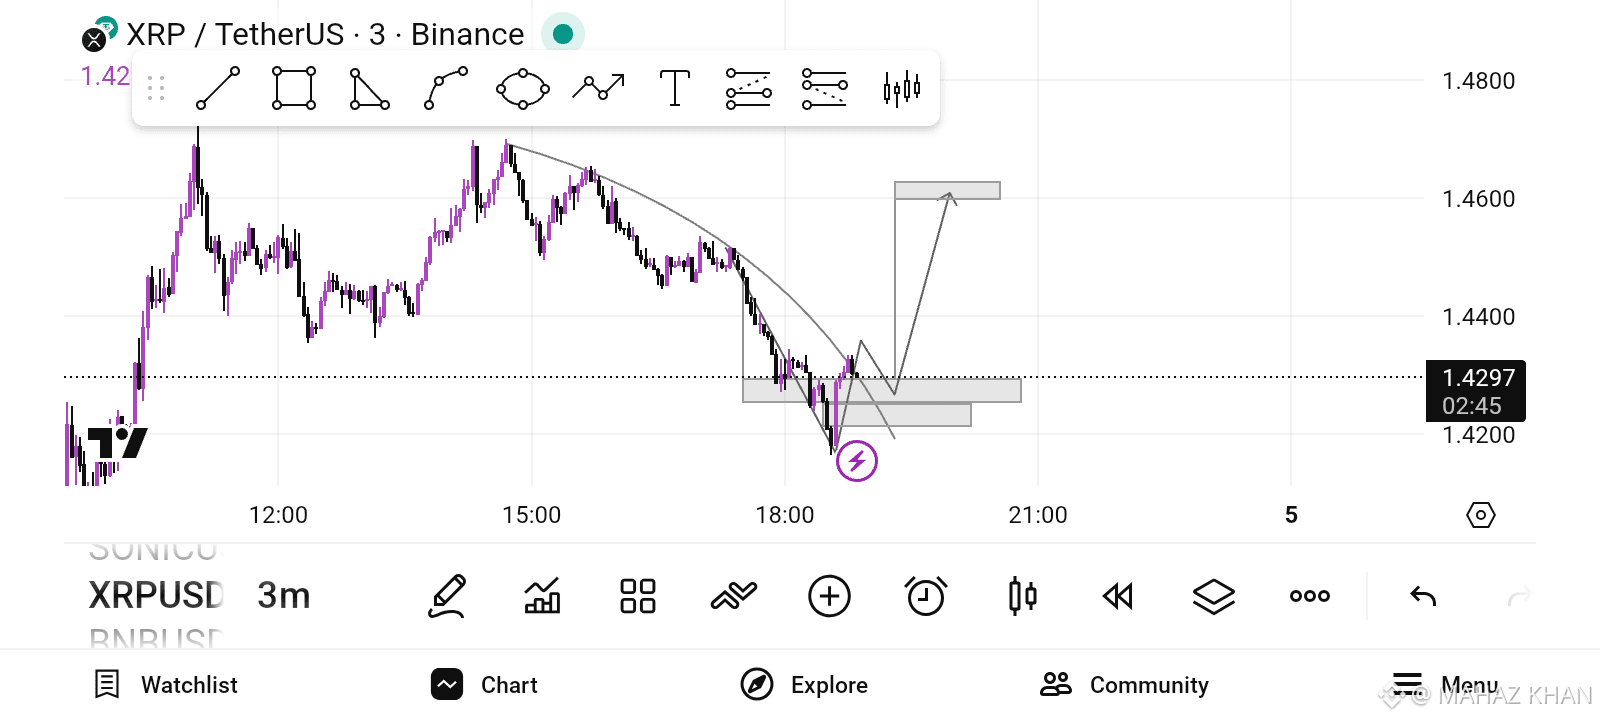This screenshot has width=1600, height=720.
Task: Open the indicators chart icon
Action: 542,596
